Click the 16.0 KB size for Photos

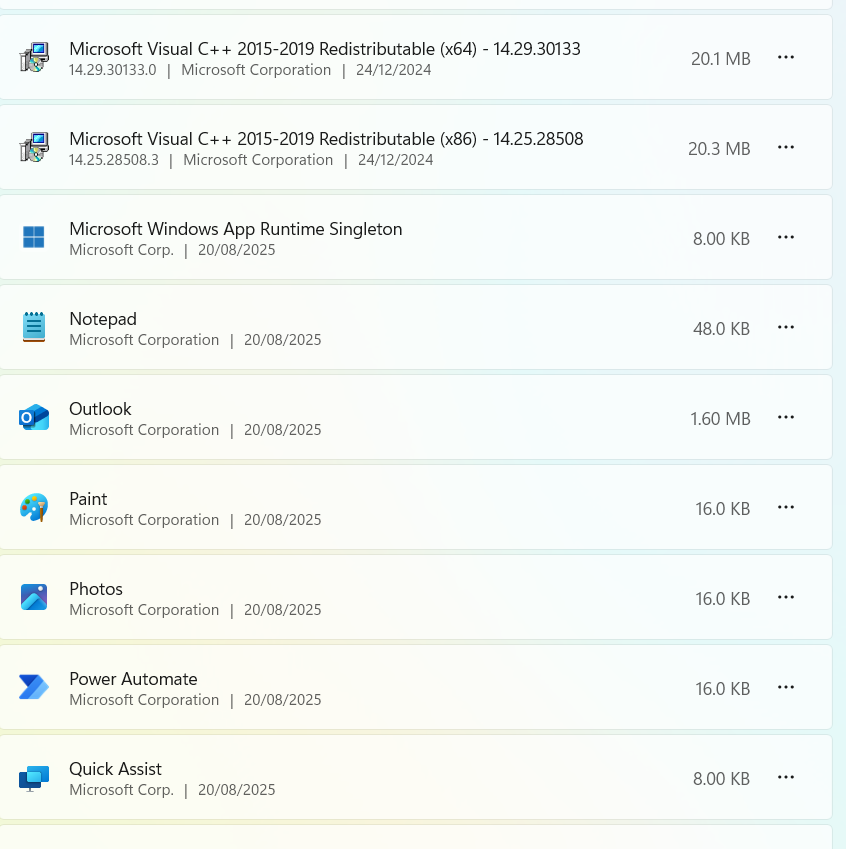[723, 598]
